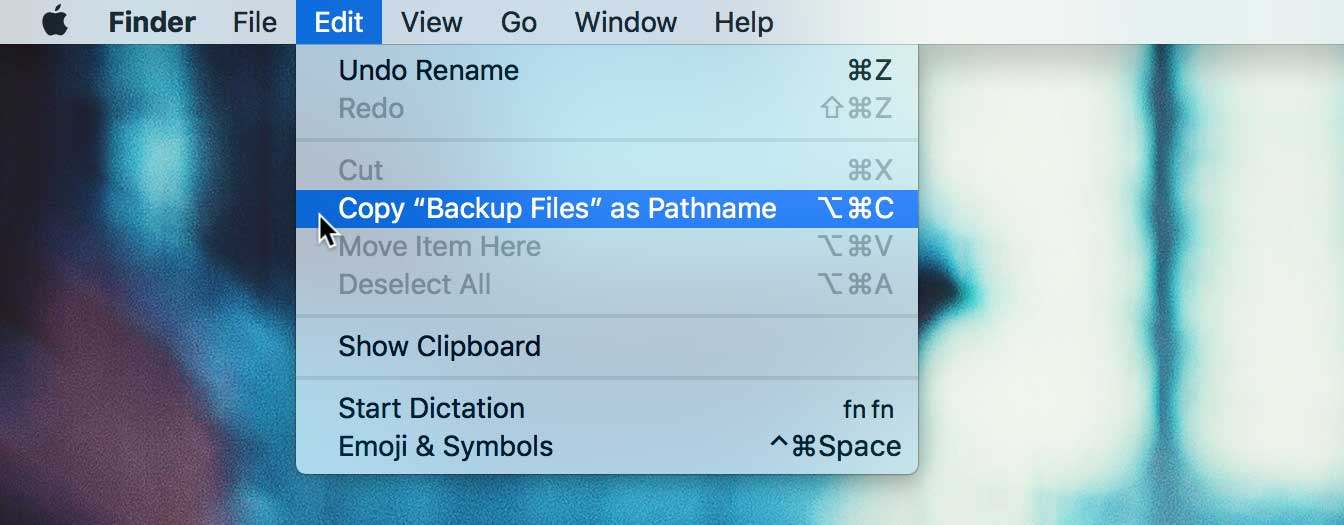This screenshot has width=1344, height=525.
Task: Click the dimmed Move Item Here entry
Action: pos(439,246)
